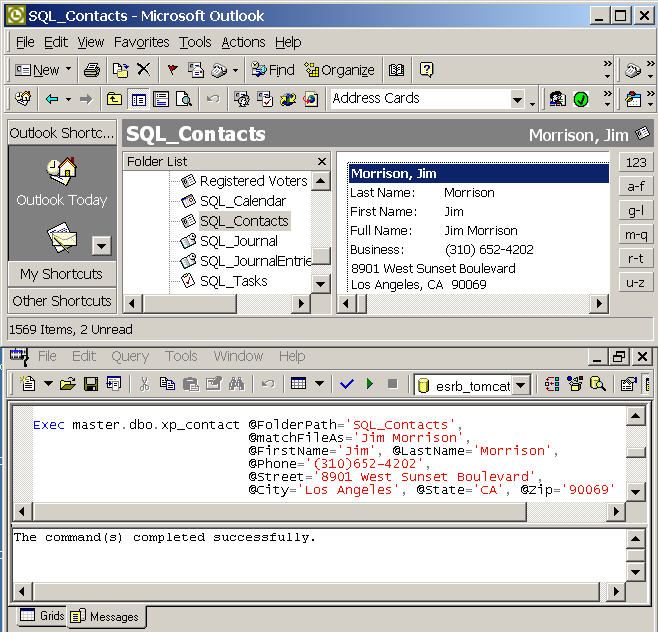Open New Query dropdown arrow in Query Analyzer
This screenshot has height=632, width=658.
(48, 383)
